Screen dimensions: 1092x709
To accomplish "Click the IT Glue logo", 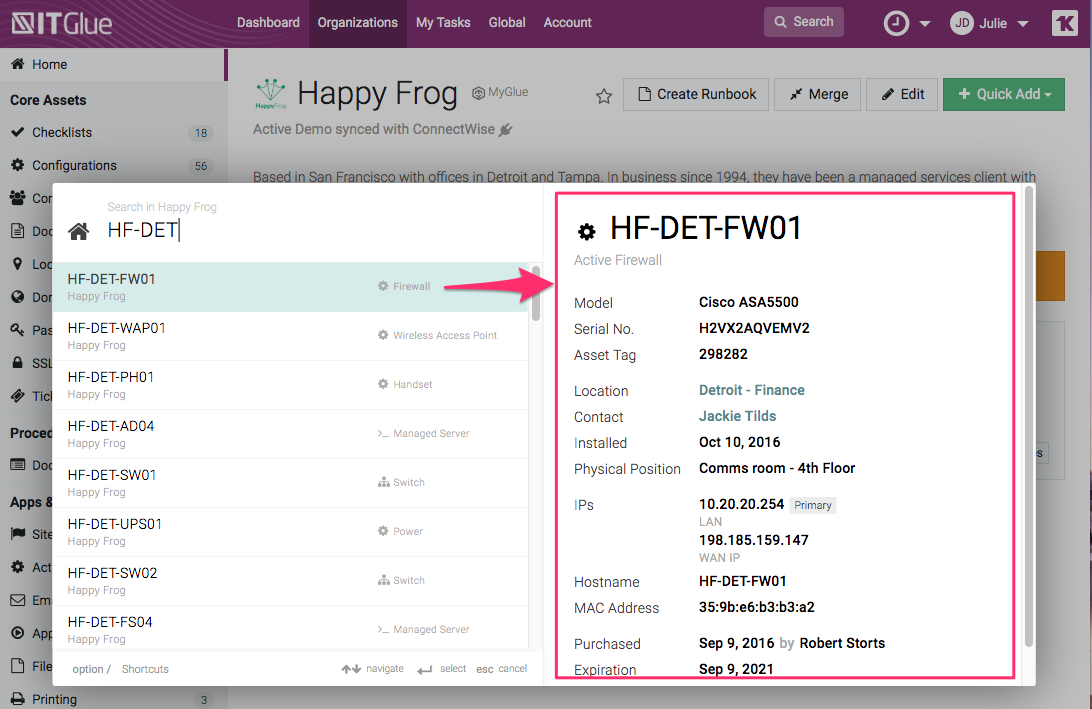I will click(x=61, y=23).
